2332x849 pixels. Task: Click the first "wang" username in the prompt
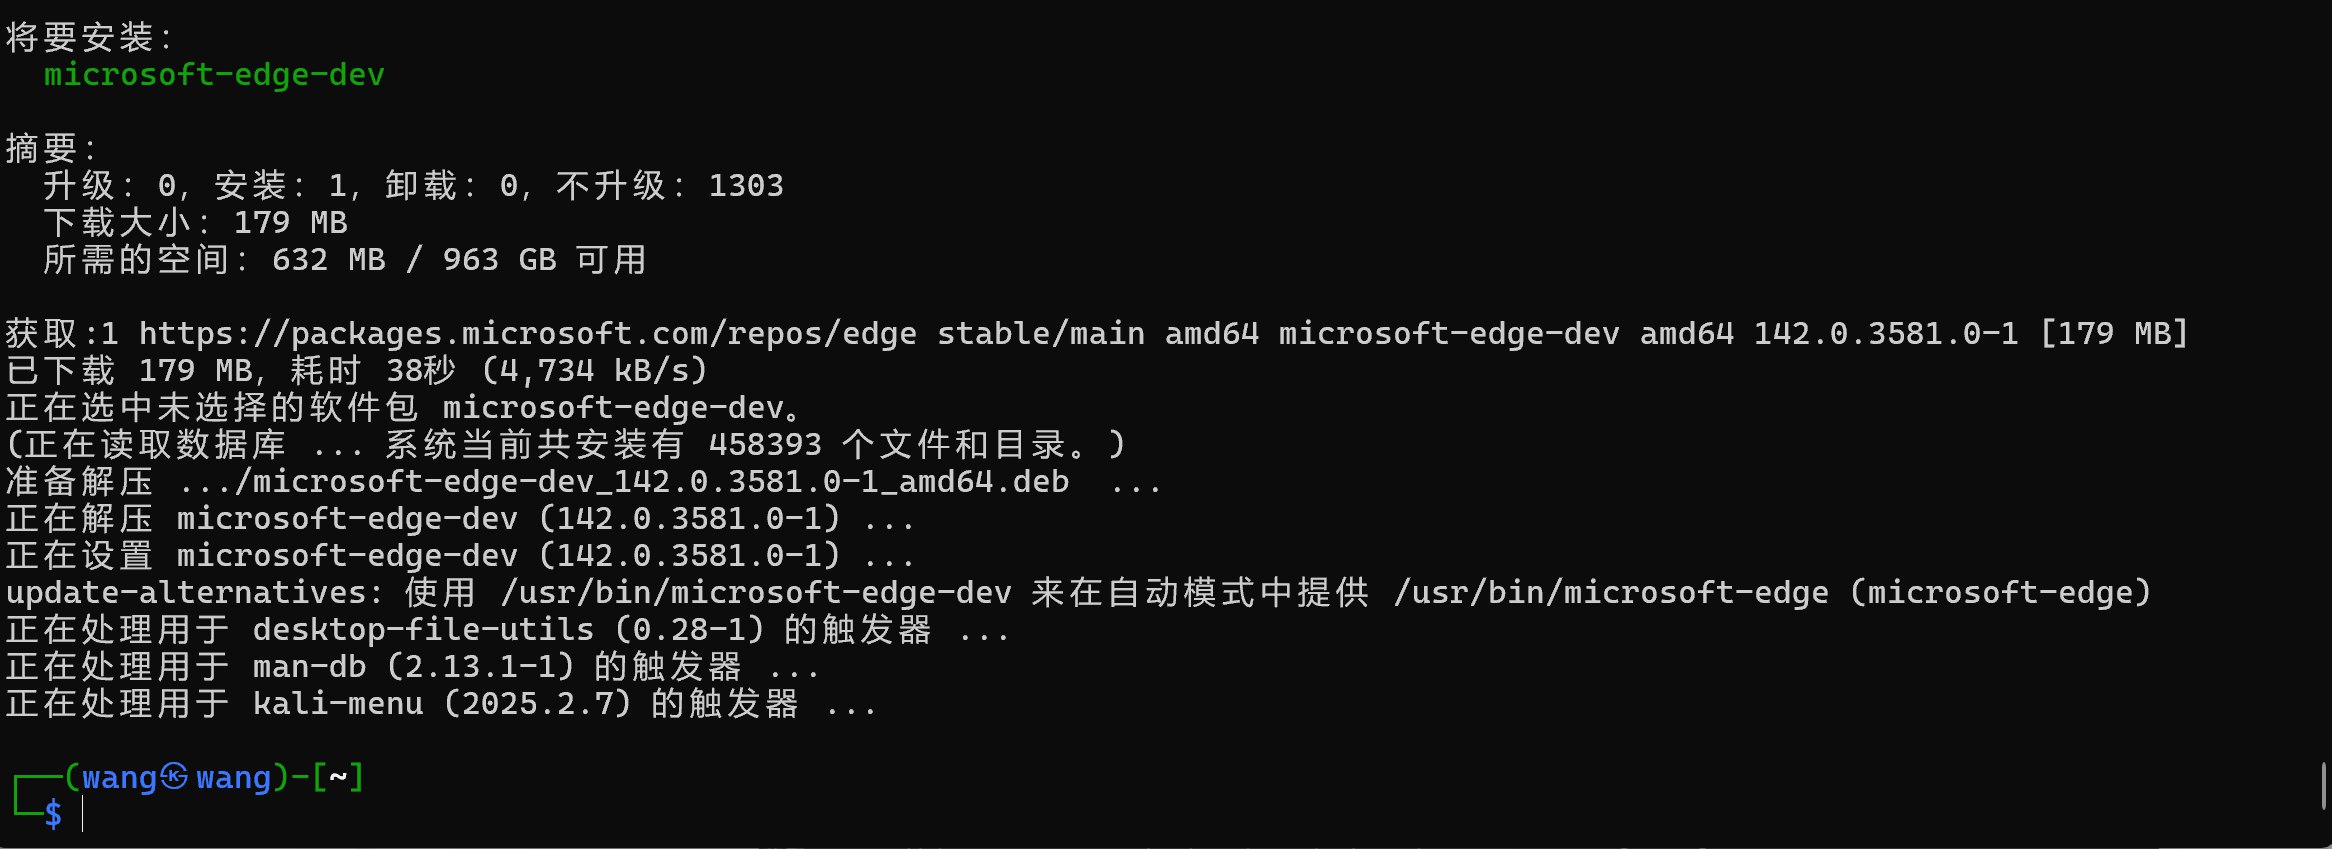(119, 777)
